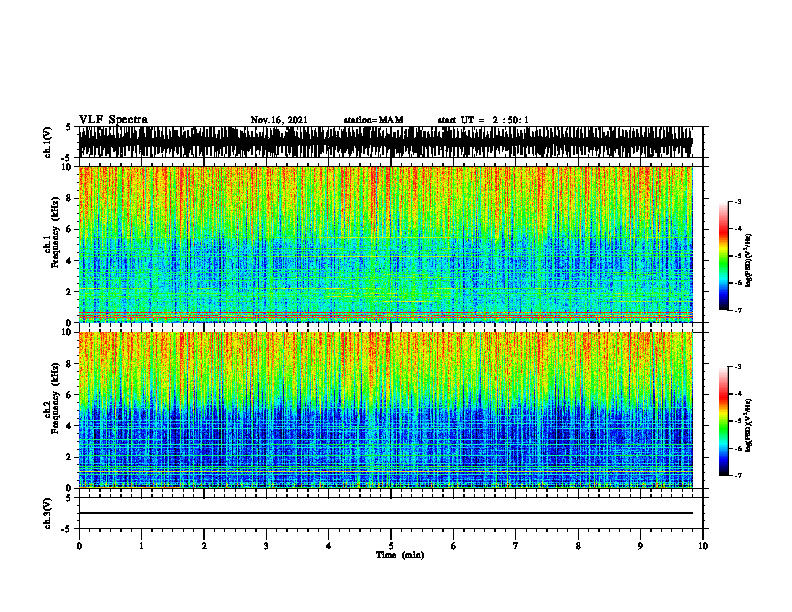792x612 pixels.
Task: Click the ch.1 spectrogram image
Action: (x=385, y=244)
